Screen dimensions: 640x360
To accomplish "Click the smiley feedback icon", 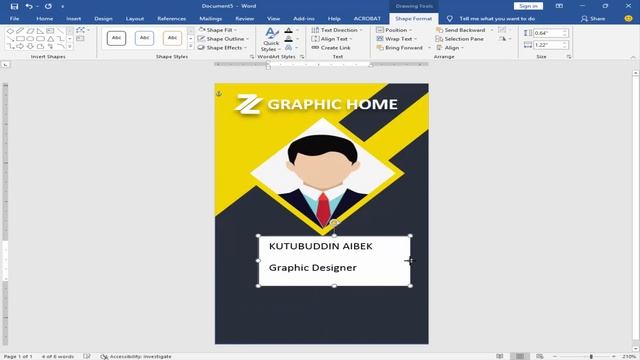I will [x=628, y=18].
